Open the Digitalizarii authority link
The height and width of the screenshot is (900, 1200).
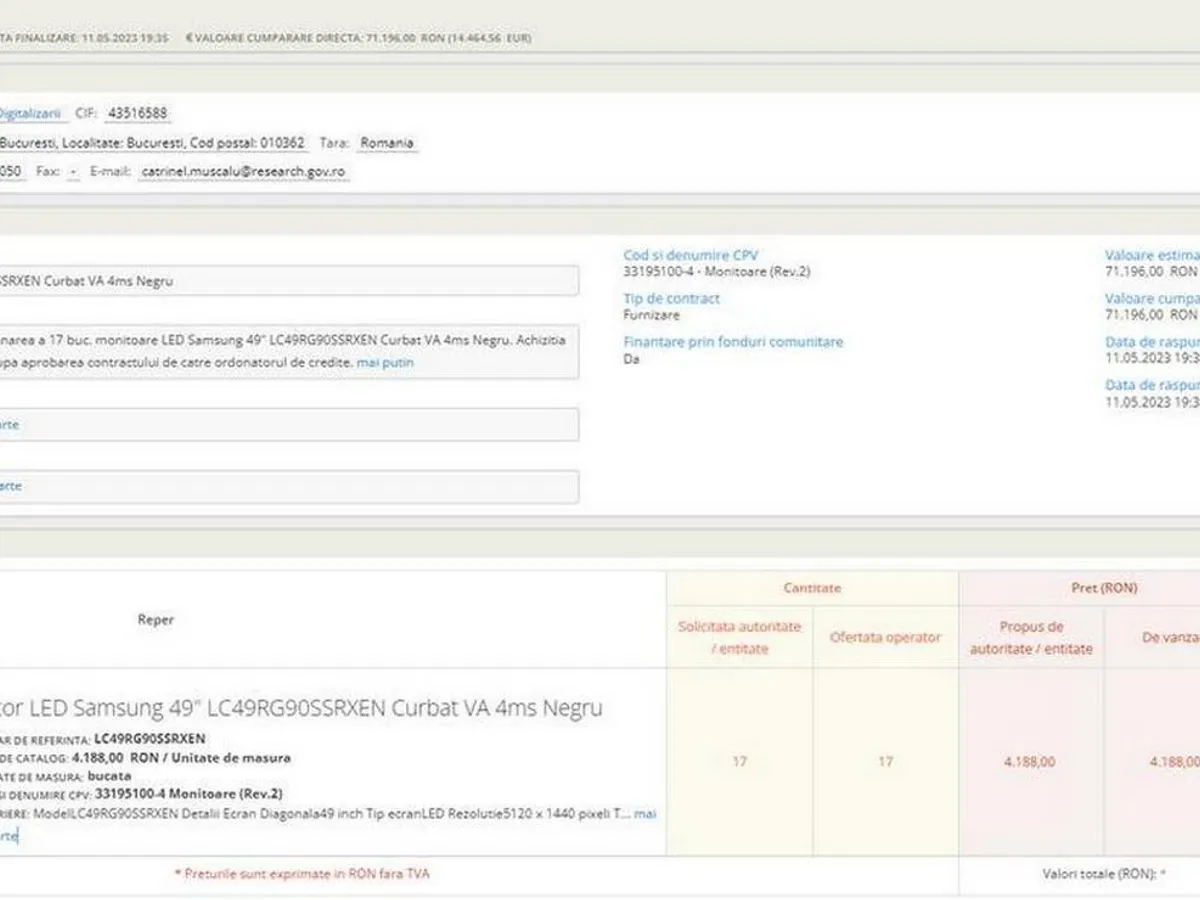30,113
